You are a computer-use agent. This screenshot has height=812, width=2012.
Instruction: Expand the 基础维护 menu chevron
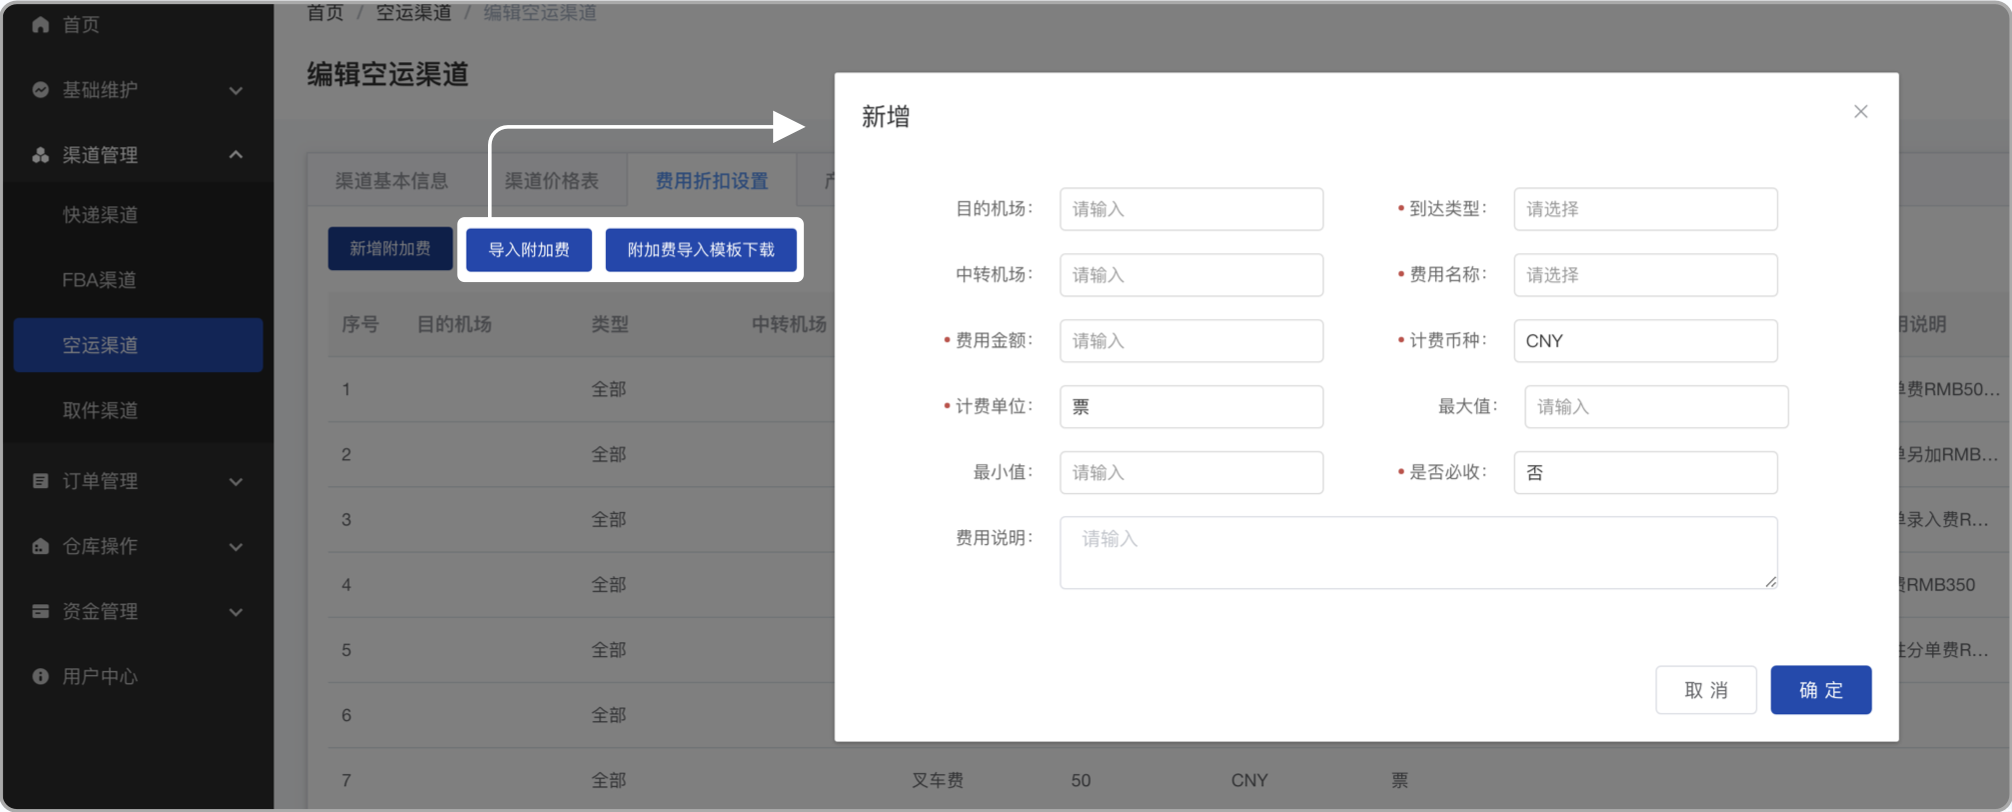(236, 91)
